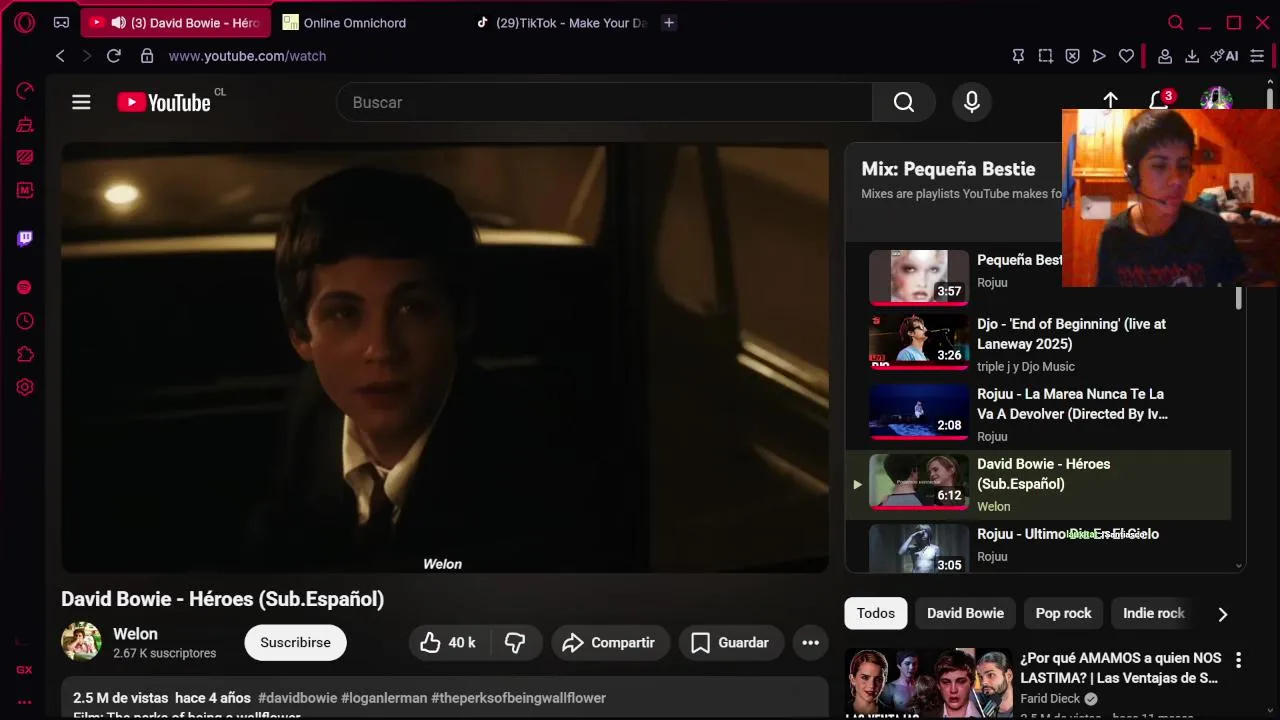Viewport: 1280px width, 720px height.
Task: Click the pinboard pin icon
Action: pyautogui.click(x=1018, y=56)
